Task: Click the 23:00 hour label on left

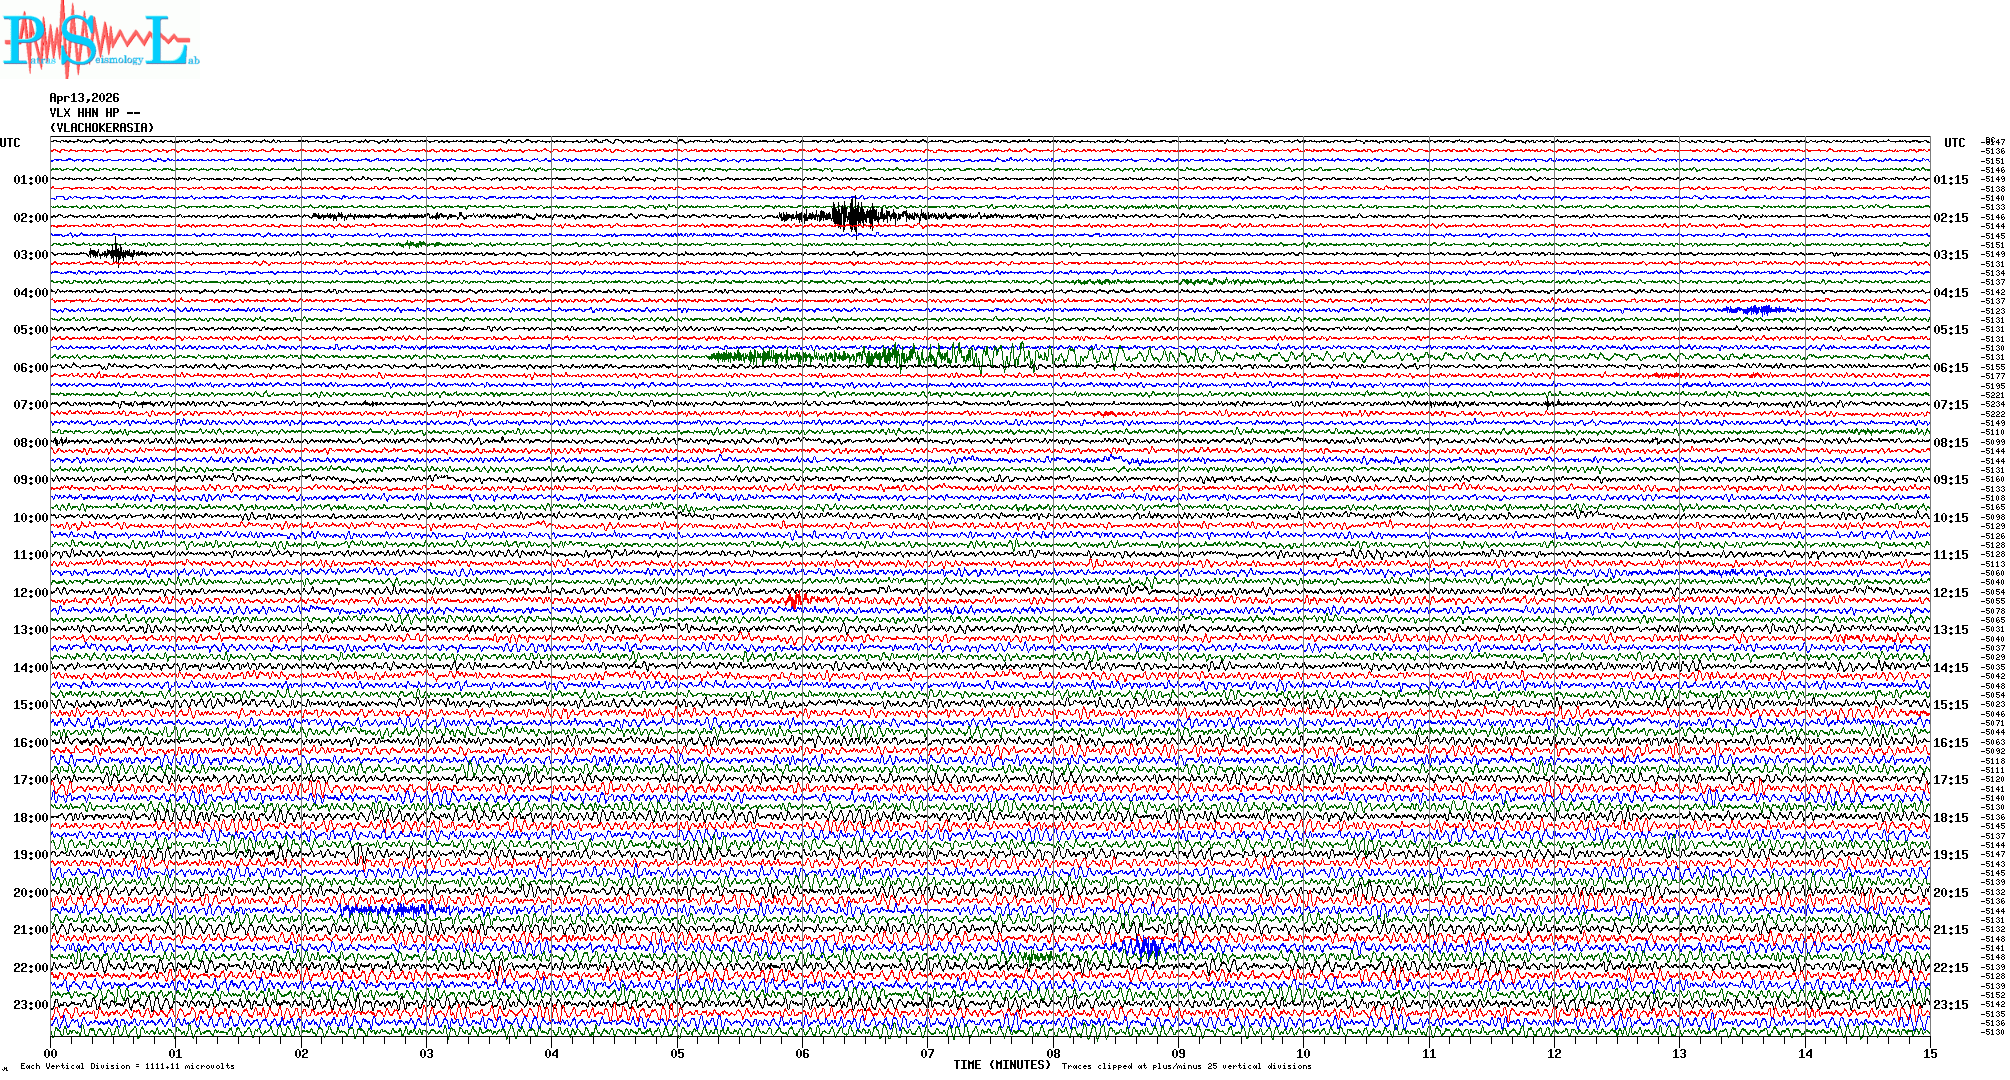Action: coord(30,1005)
